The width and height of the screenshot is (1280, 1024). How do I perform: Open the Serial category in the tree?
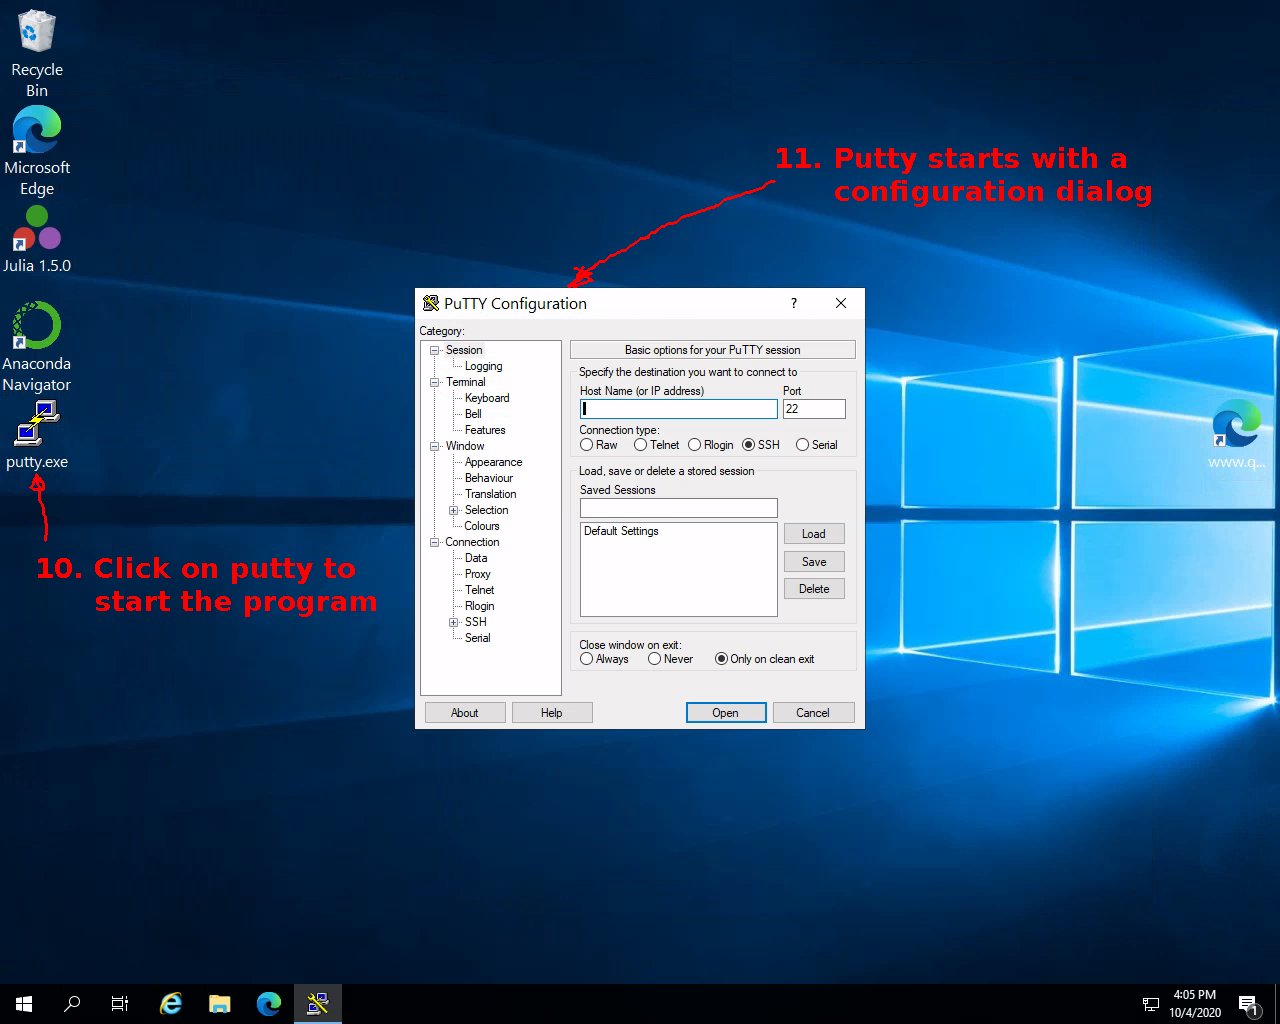(478, 638)
